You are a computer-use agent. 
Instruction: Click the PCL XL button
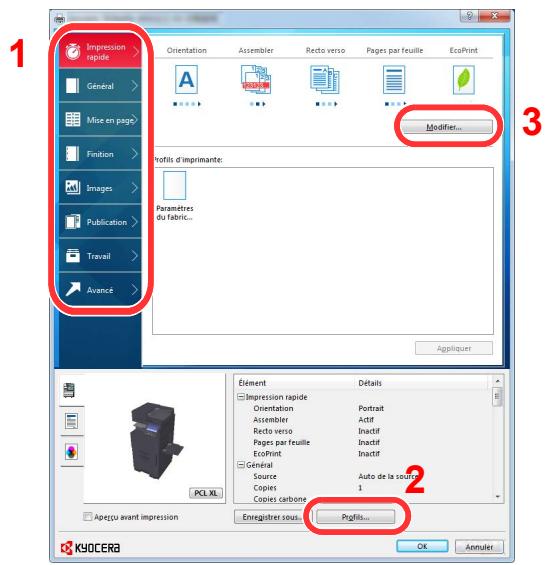point(206,493)
